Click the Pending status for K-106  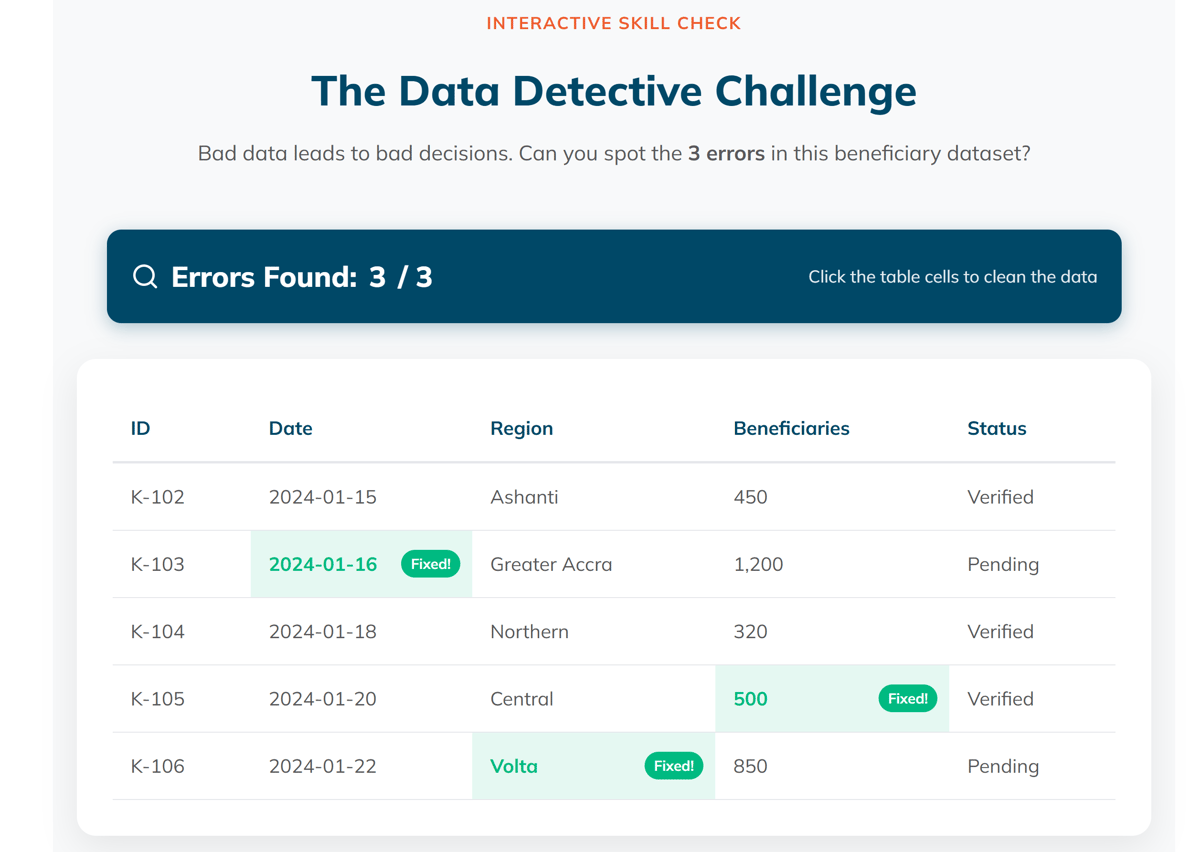pos(1003,766)
